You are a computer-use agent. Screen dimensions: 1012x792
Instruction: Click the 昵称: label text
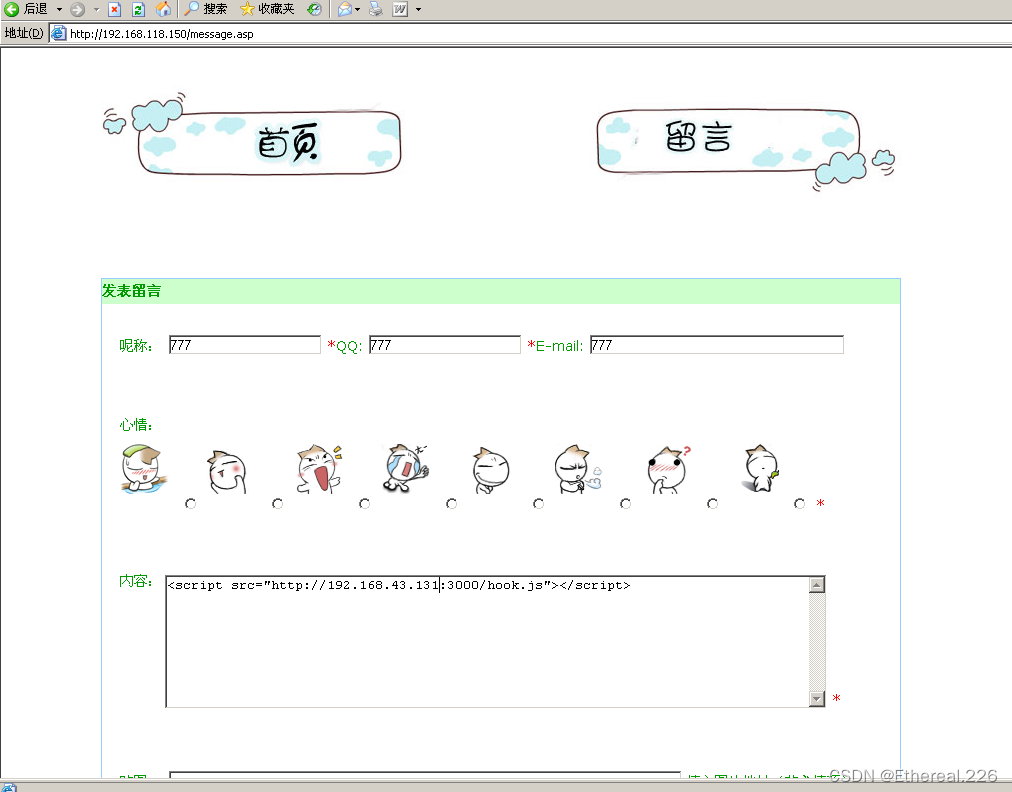[136, 346]
